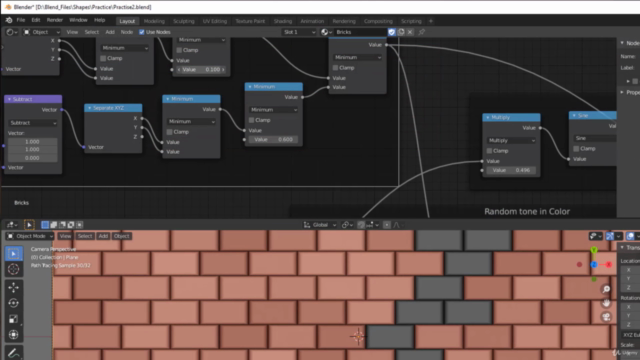640x360 pixels.
Task: Open the viewport View menu
Action: 65,236
